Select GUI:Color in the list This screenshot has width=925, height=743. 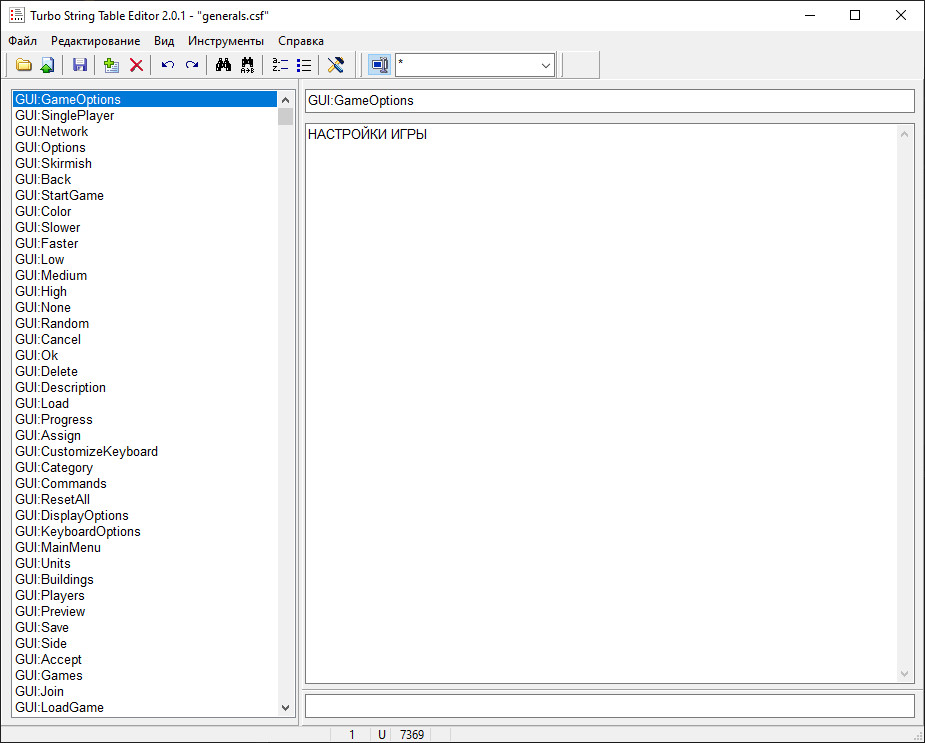(145, 211)
